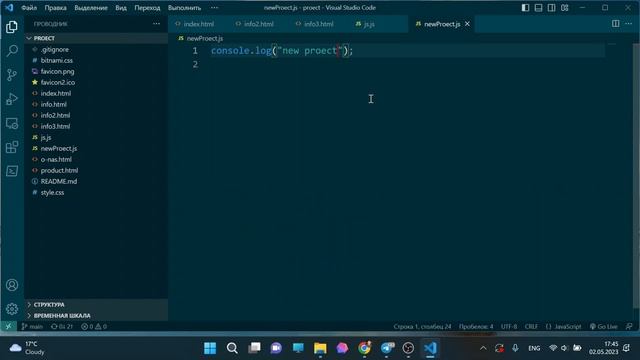
Task: Open the Файл menu
Action: pyautogui.click(x=29, y=8)
